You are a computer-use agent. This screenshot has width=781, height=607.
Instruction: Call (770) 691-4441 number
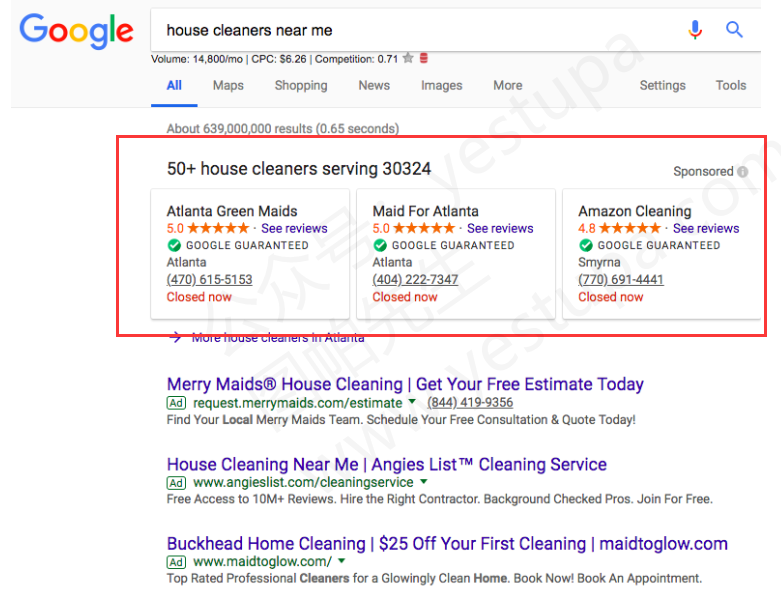(x=621, y=279)
